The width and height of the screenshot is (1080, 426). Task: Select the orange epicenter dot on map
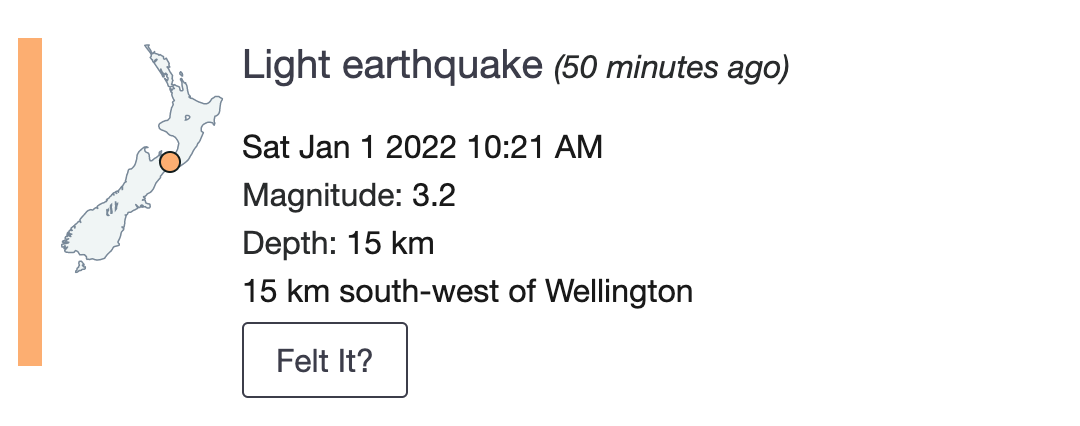[x=169, y=162]
